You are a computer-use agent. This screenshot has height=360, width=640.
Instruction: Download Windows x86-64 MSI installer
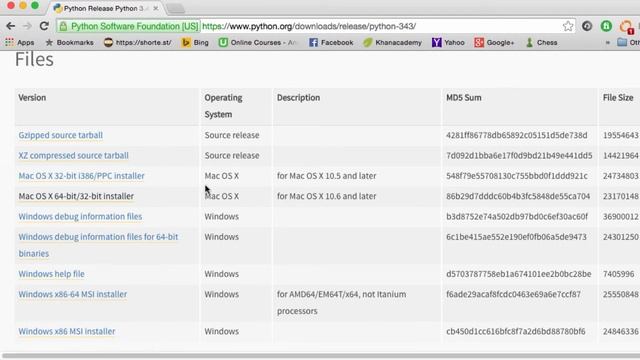point(73,294)
